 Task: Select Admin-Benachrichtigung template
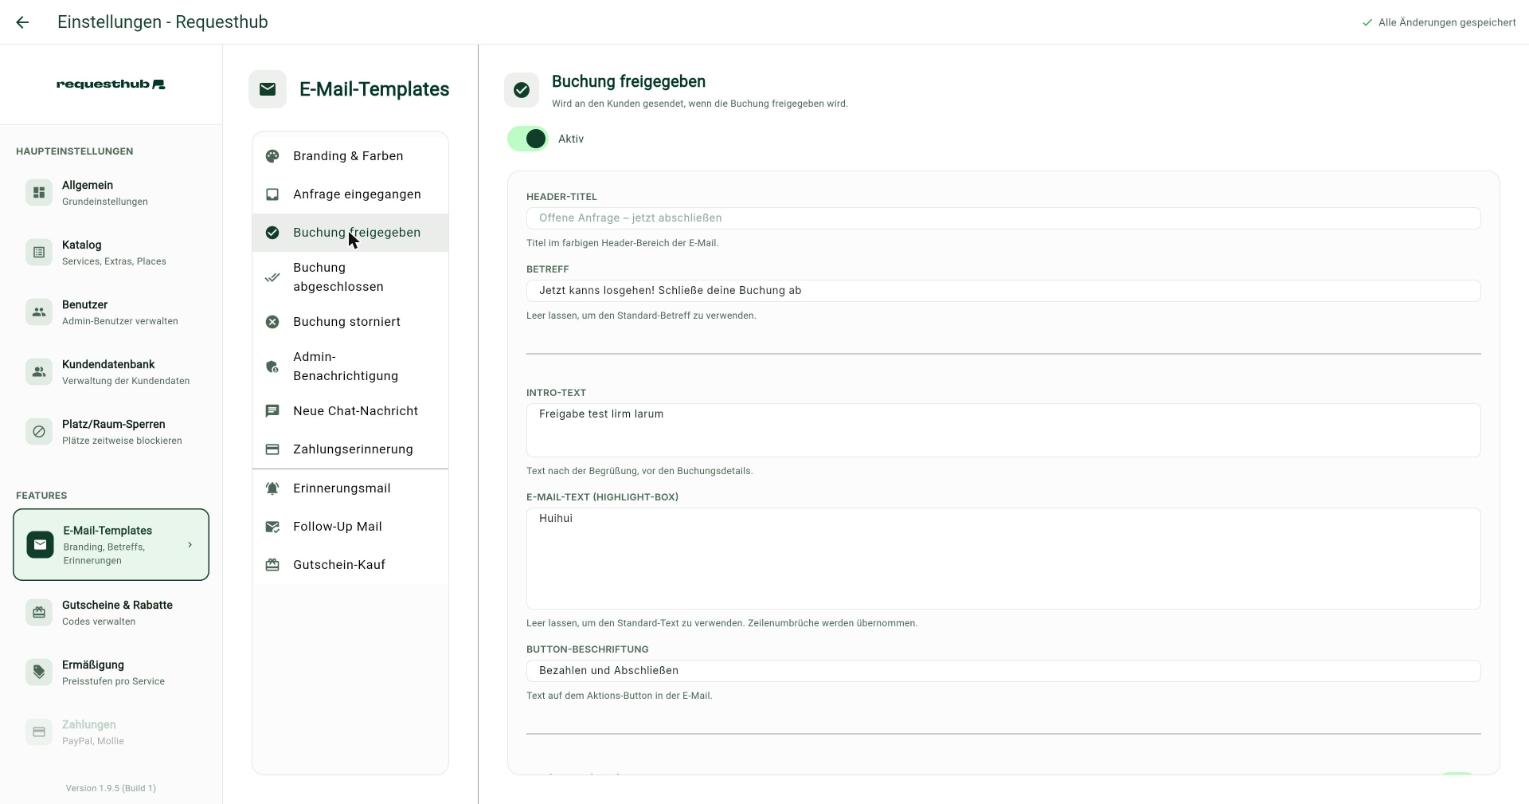click(350, 366)
